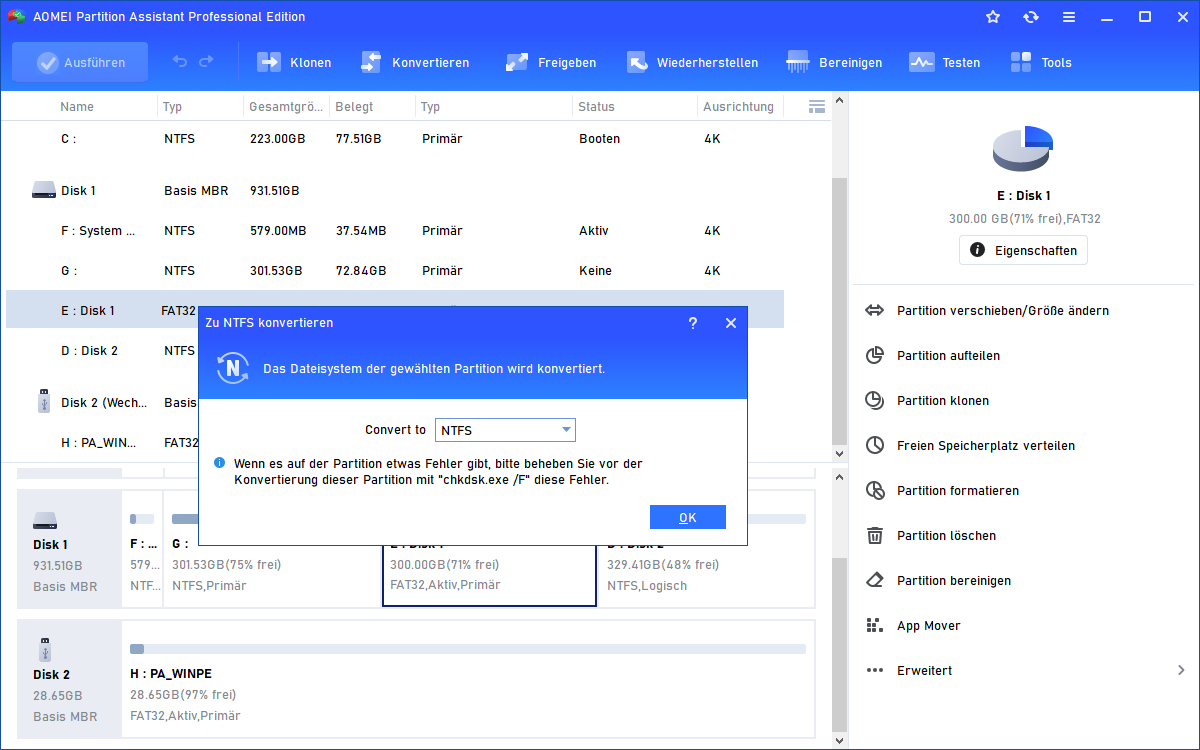
Task: Click the dialog help question mark
Action: tap(693, 323)
